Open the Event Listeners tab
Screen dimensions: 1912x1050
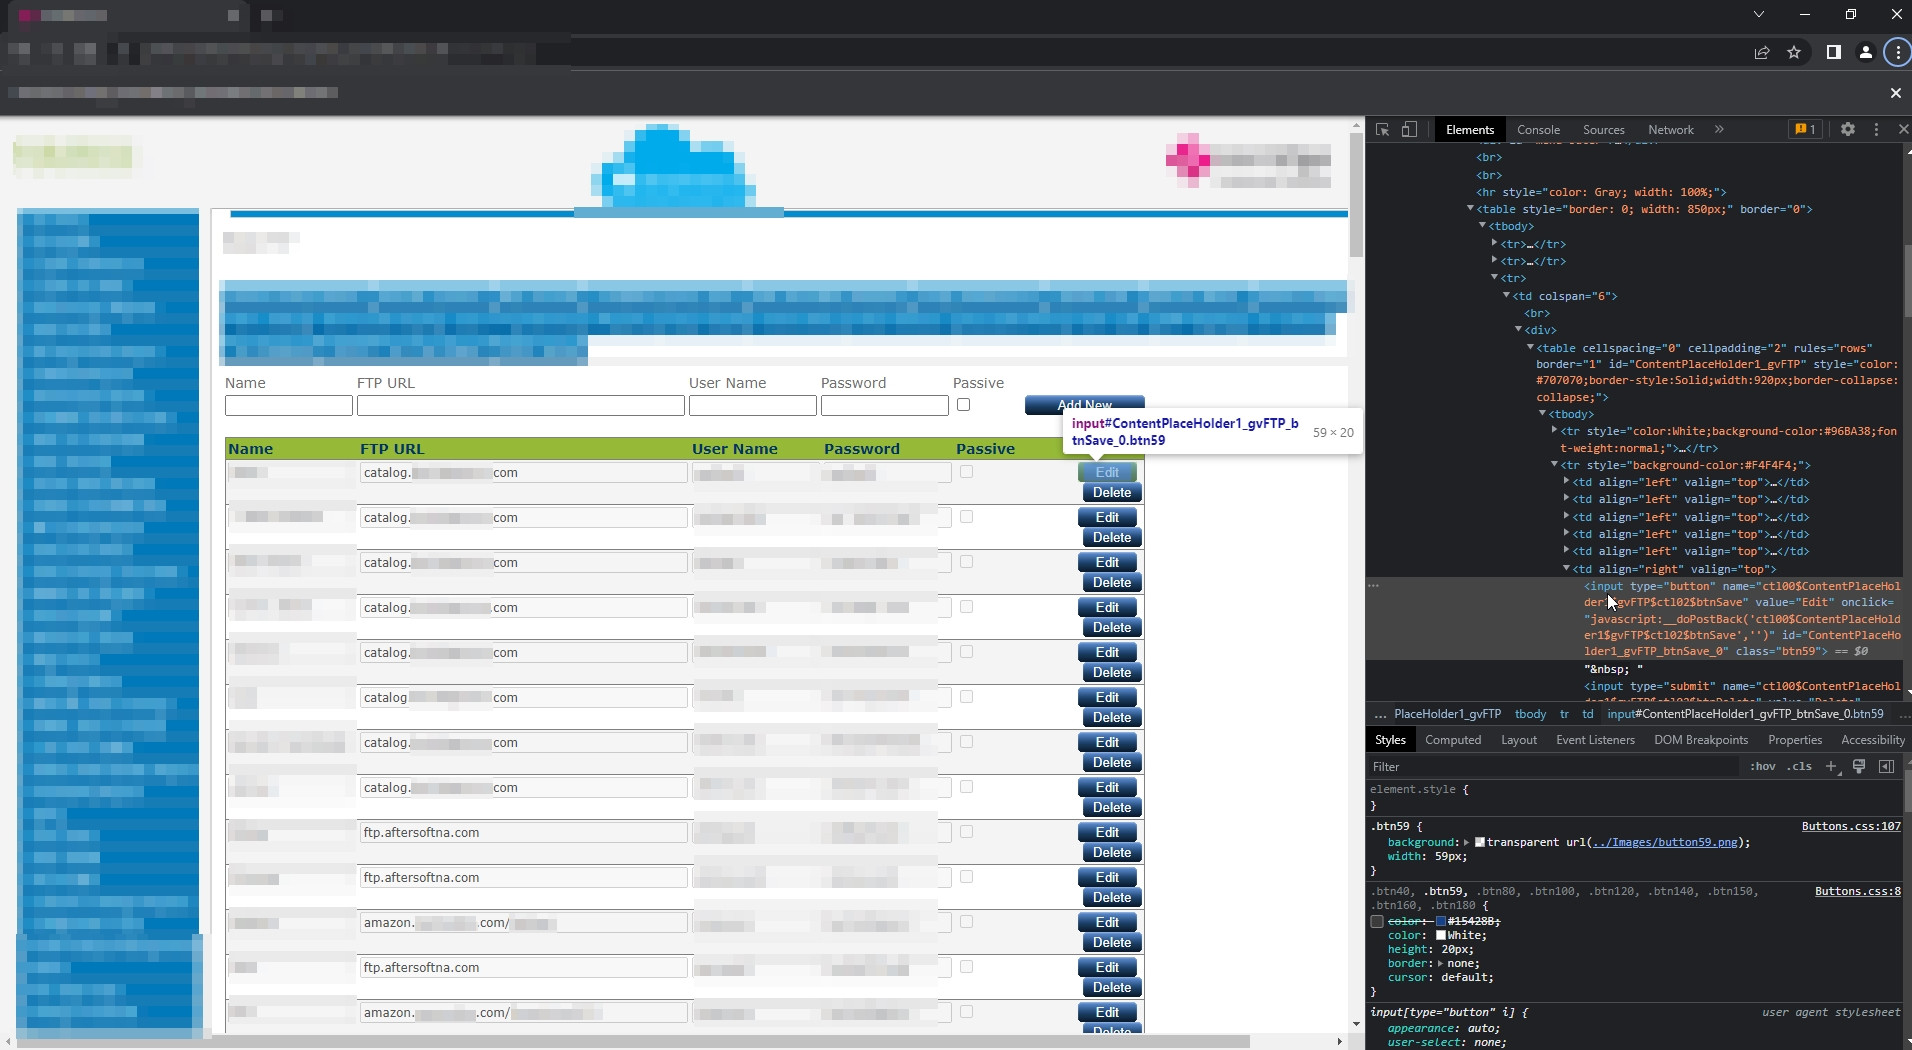(1595, 740)
